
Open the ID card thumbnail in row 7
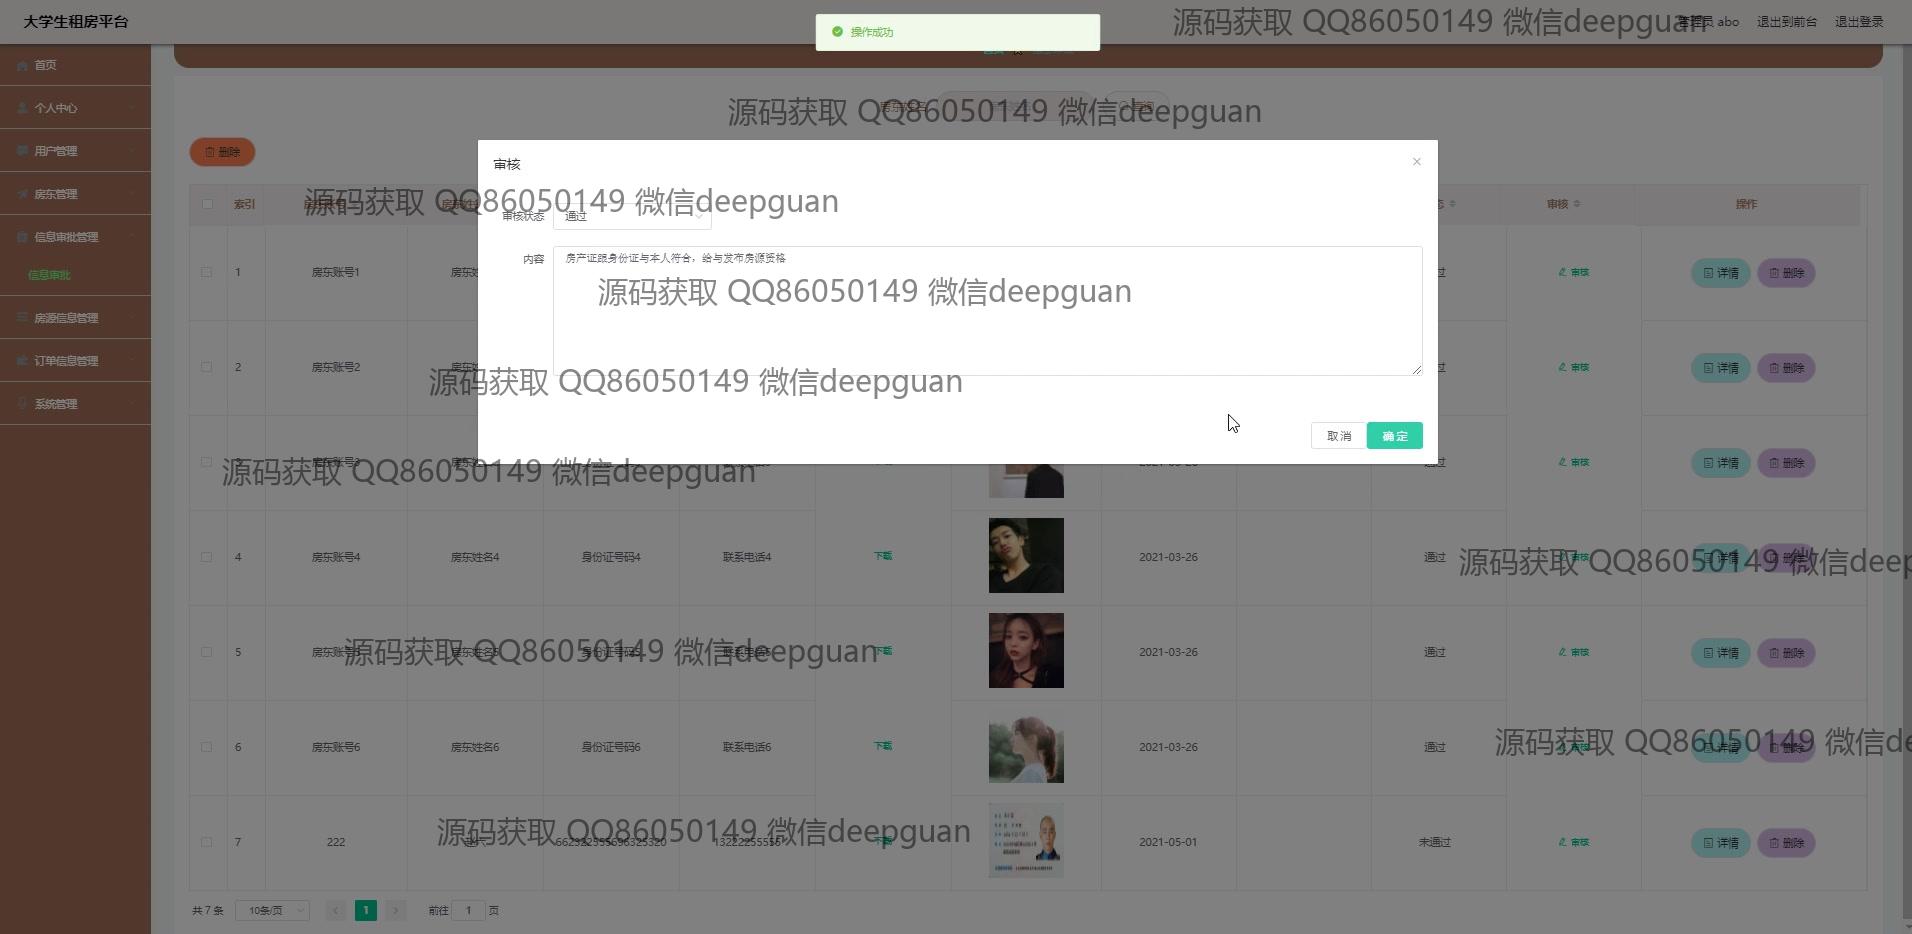1026,841
